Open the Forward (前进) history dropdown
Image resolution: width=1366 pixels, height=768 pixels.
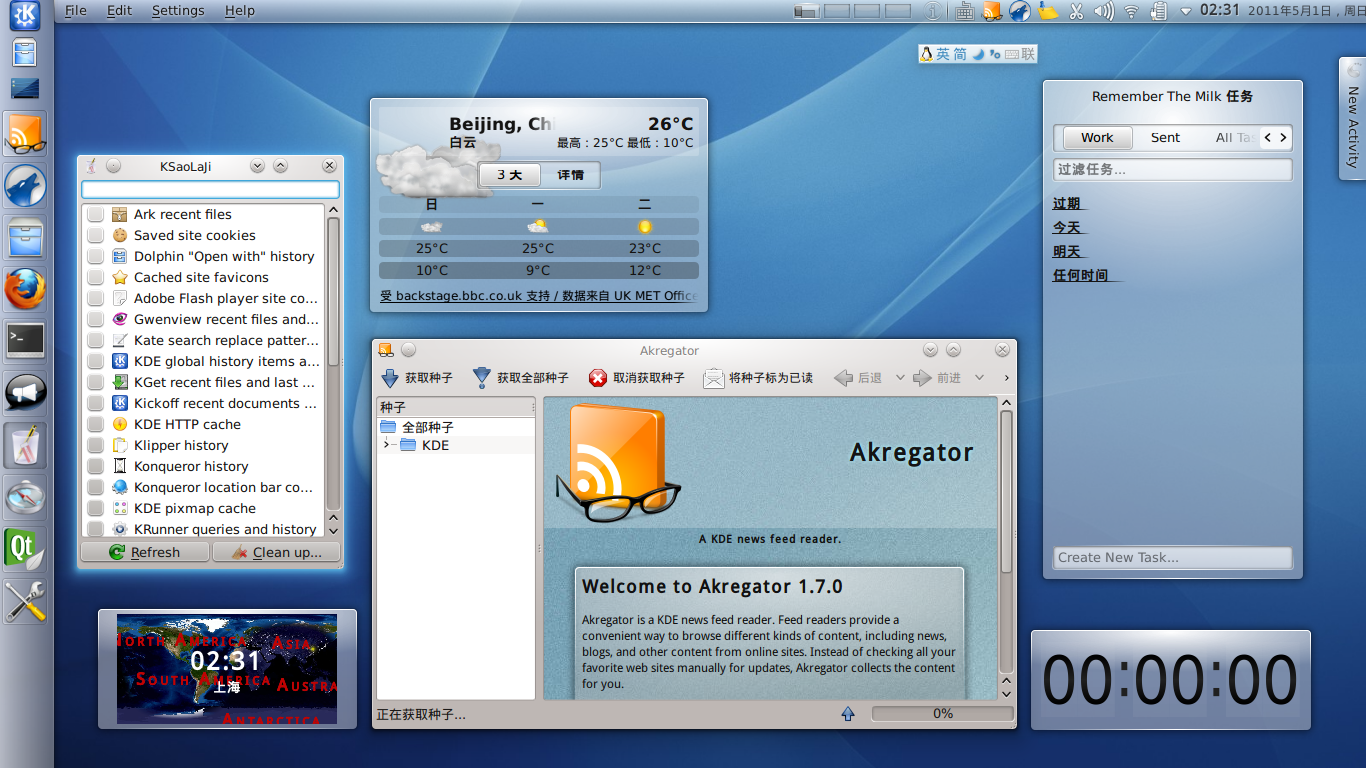click(x=979, y=378)
